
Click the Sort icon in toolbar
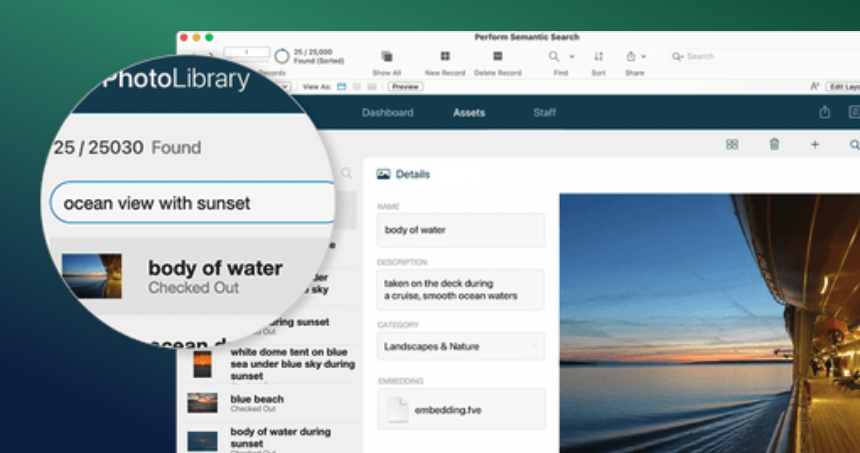(598, 56)
